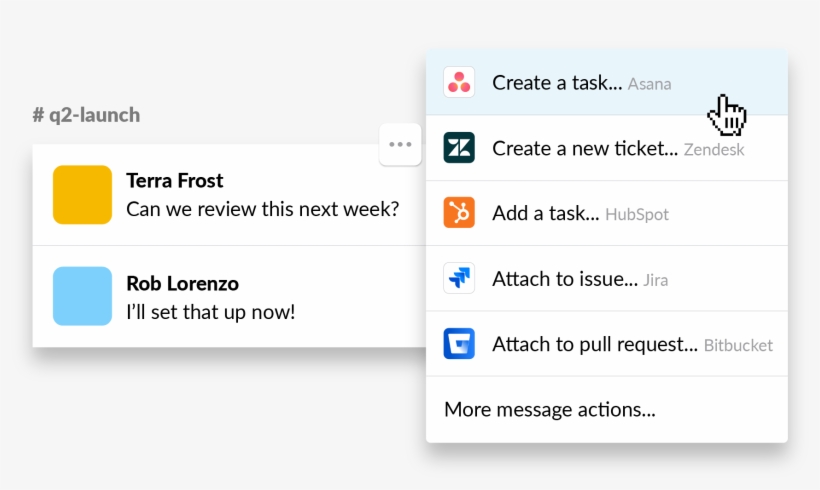Click Rob Lorenzo's blue avatar
The width and height of the screenshot is (820, 490).
(x=82, y=296)
